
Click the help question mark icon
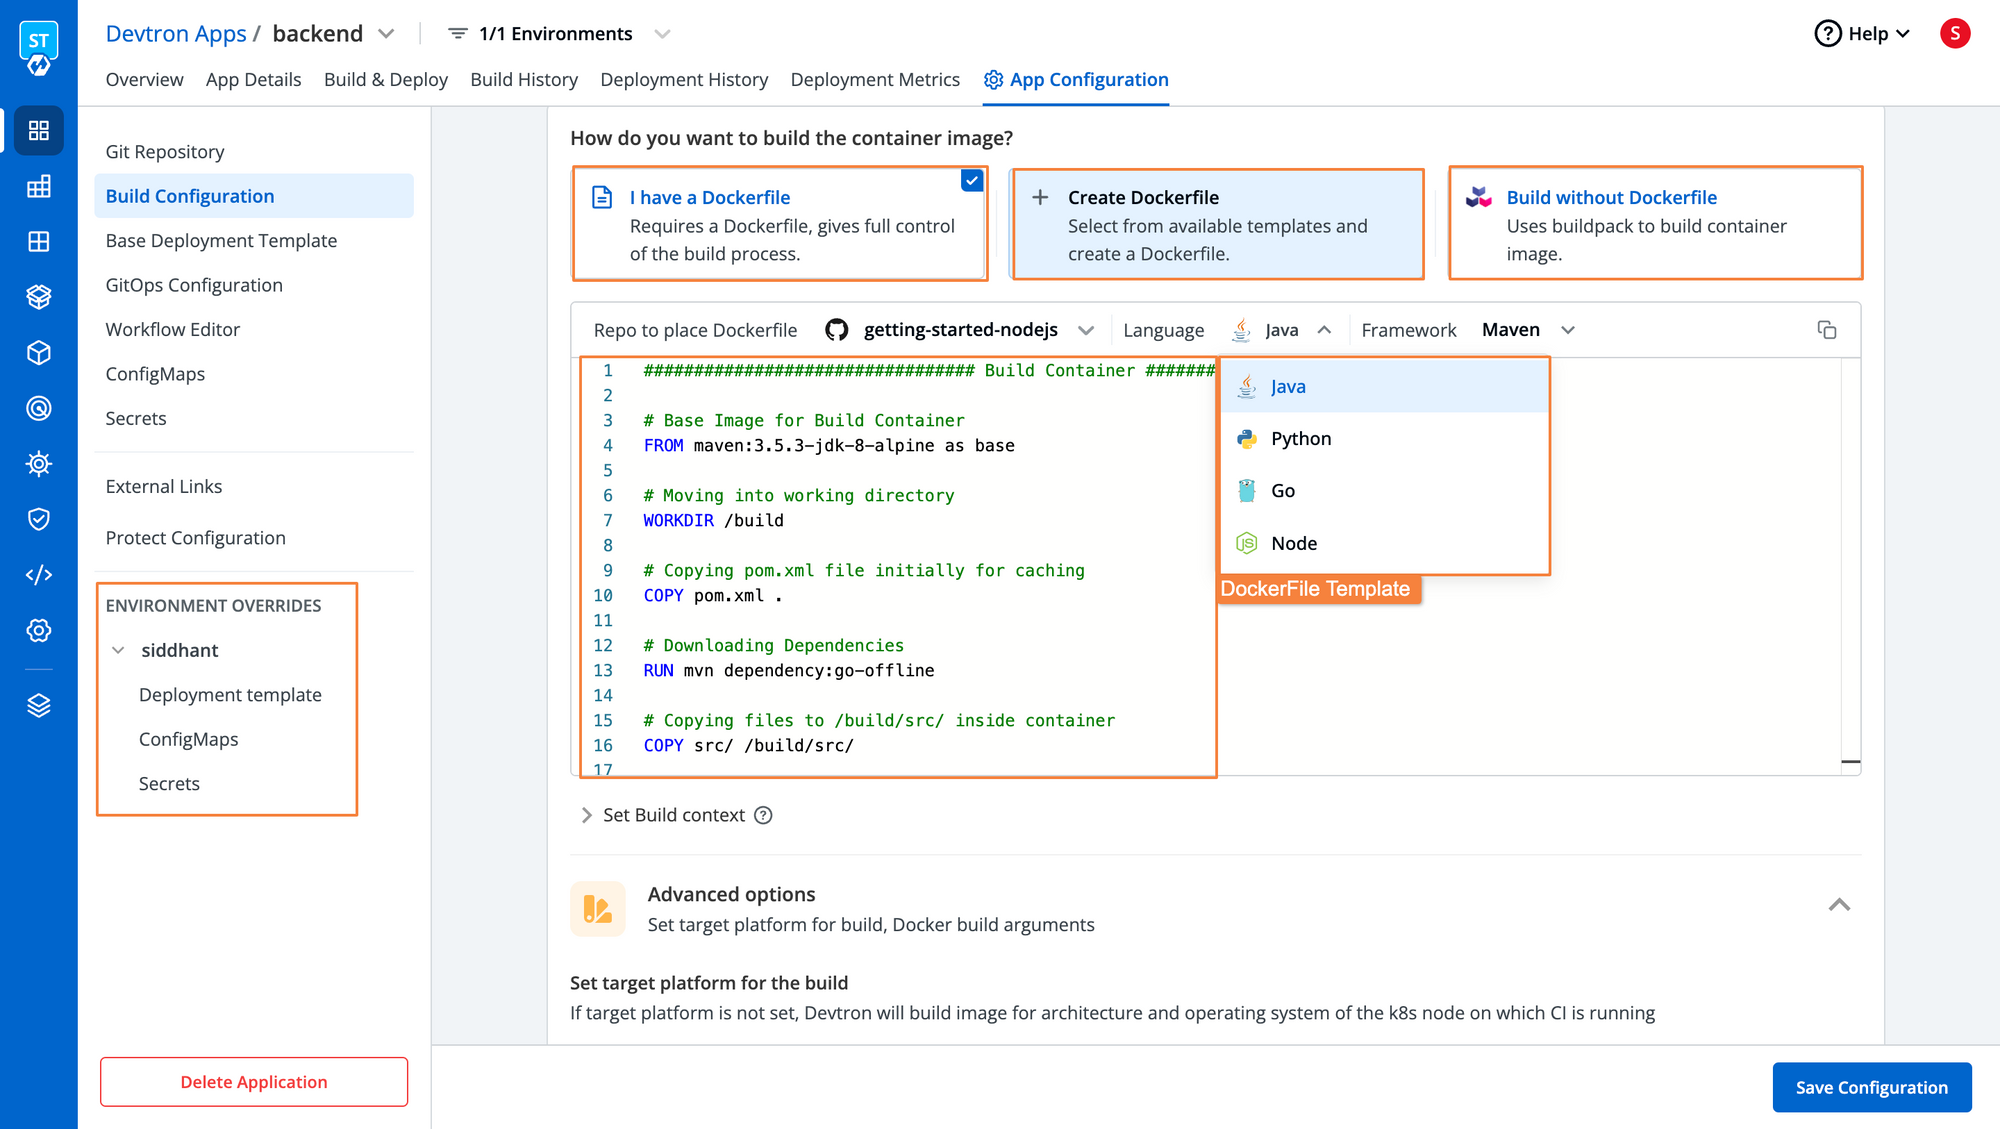click(1827, 34)
